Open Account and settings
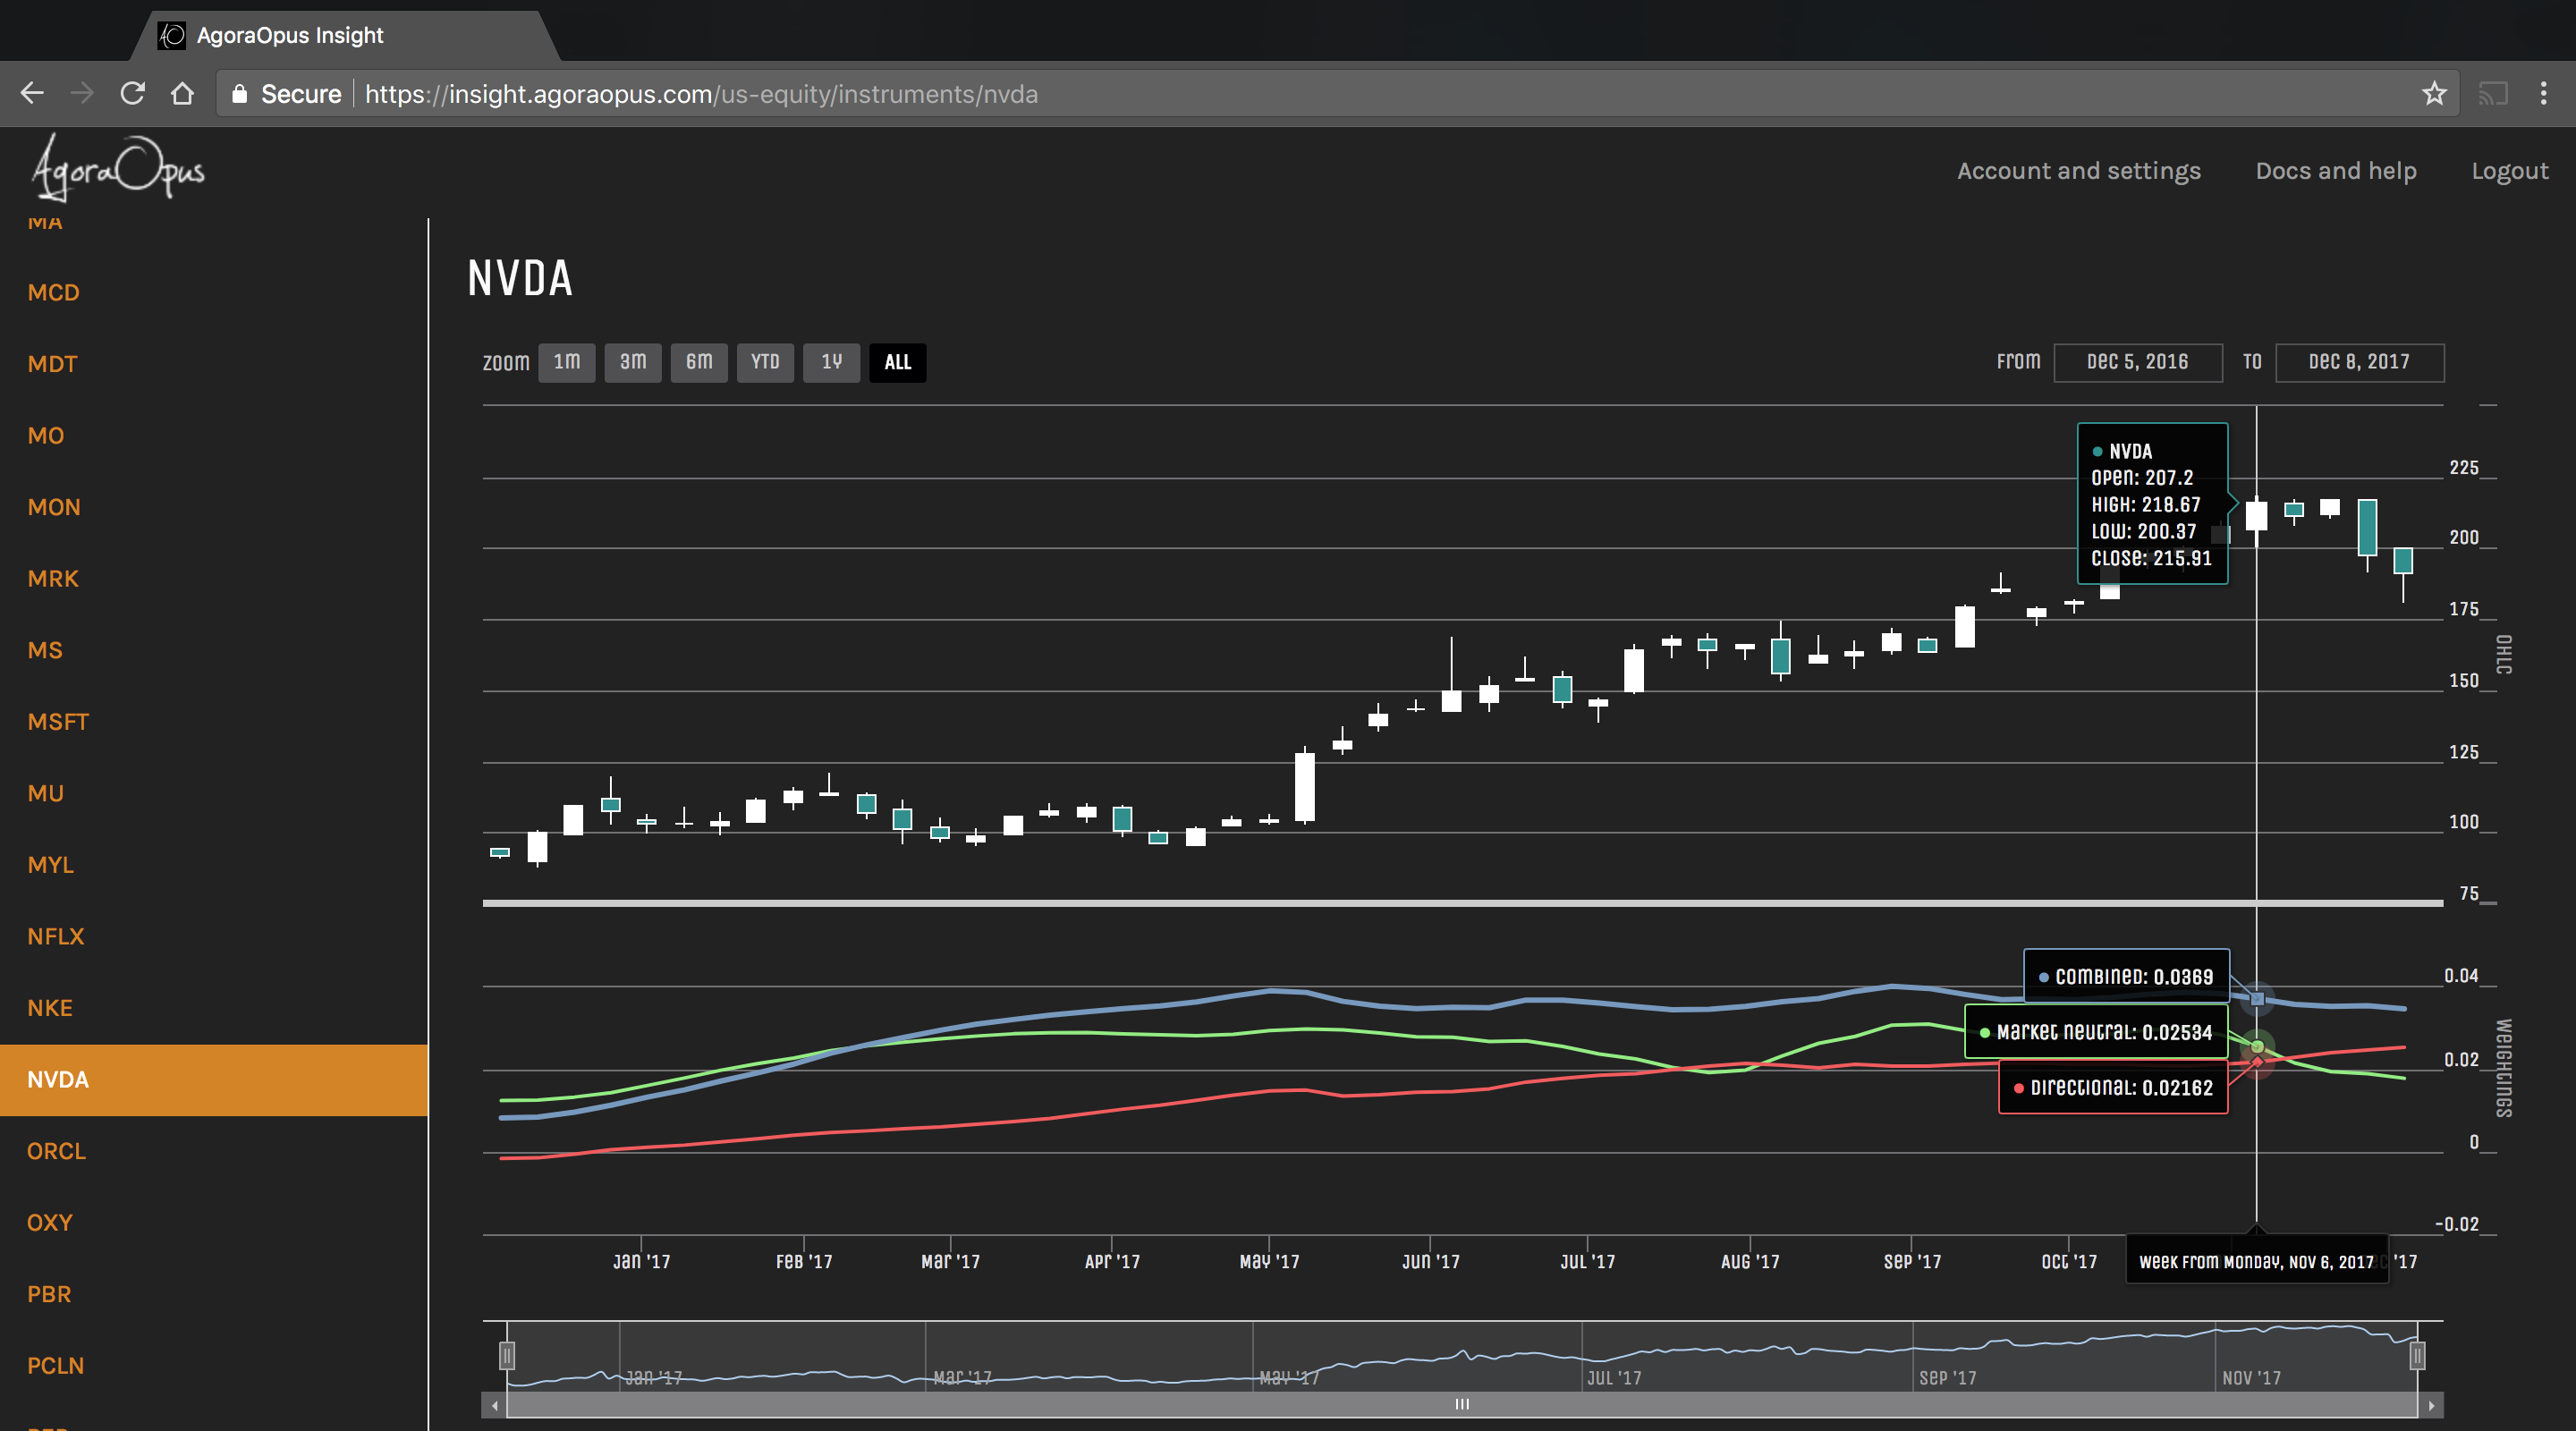The image size is (2576, 1431). tap(2078, 171)
